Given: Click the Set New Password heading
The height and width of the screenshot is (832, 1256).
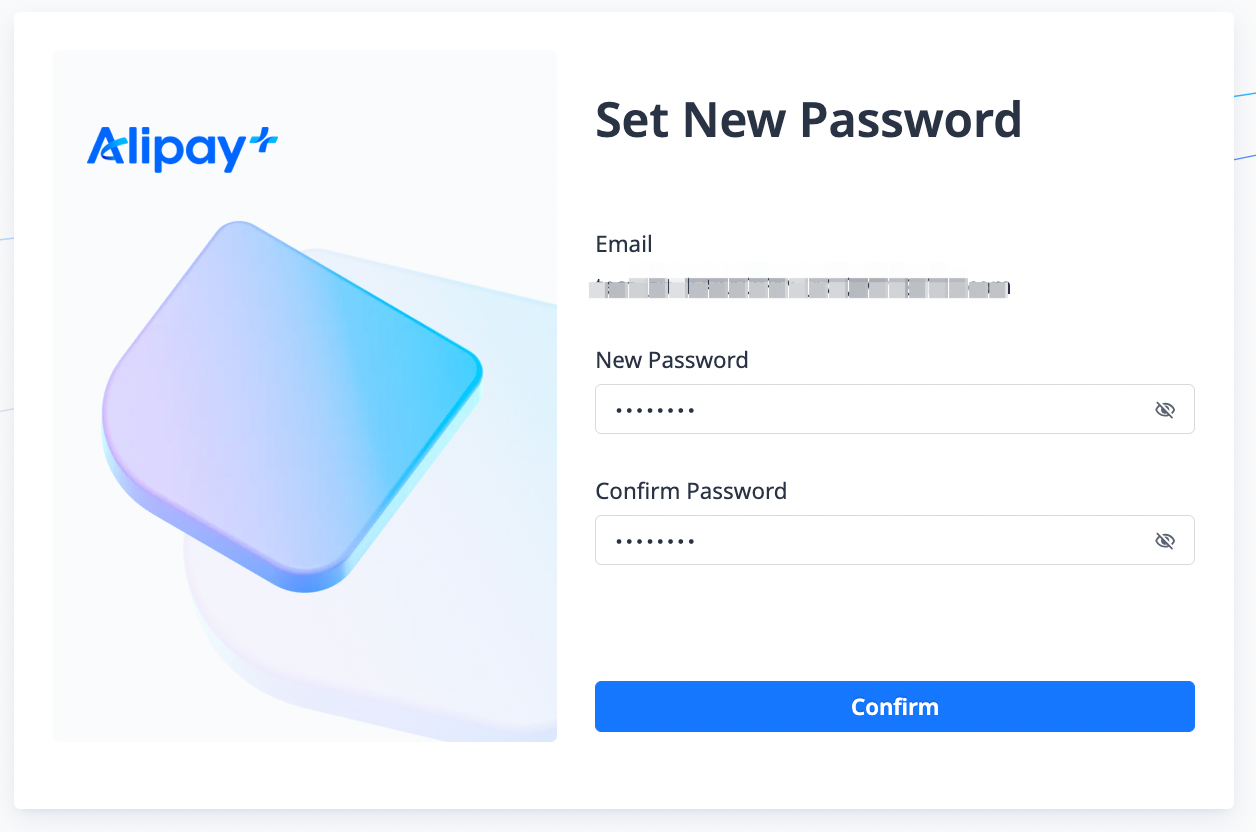Looking at the screenshot, I should [x=808, y=120].
